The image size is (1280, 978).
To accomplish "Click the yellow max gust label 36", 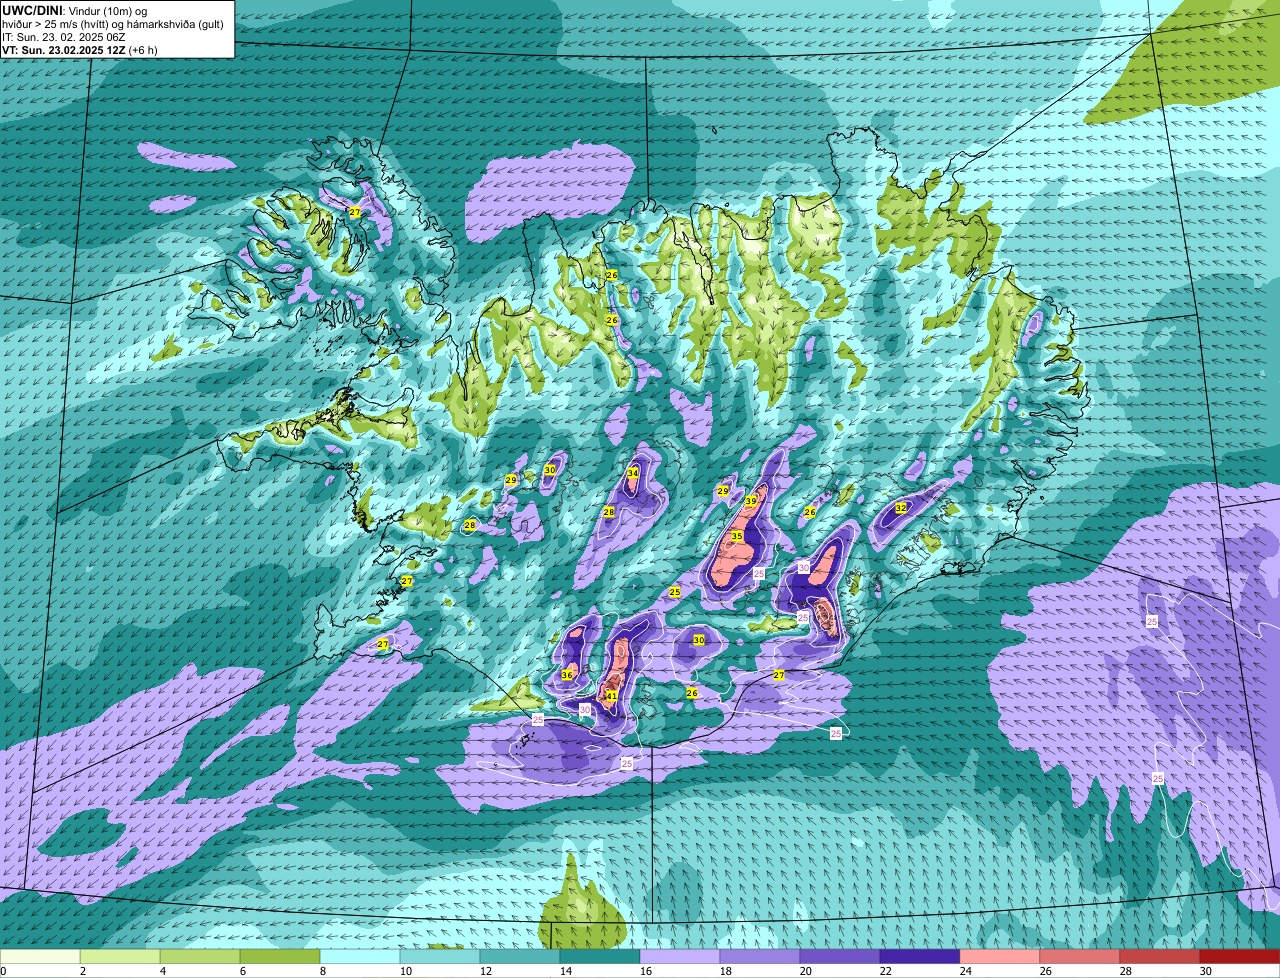I will [567, 675].
